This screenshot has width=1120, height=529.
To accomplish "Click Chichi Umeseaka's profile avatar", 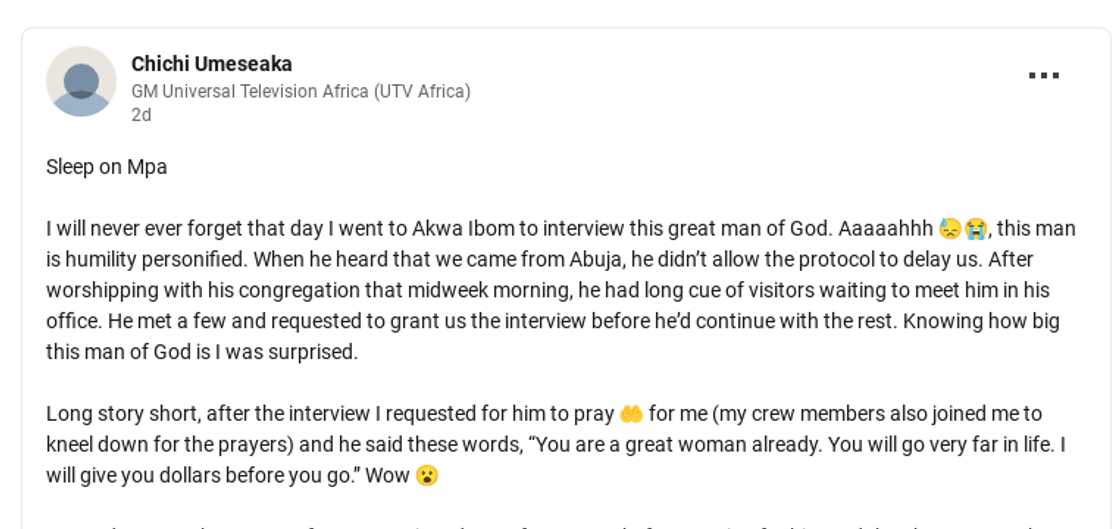I will point(81,81).
